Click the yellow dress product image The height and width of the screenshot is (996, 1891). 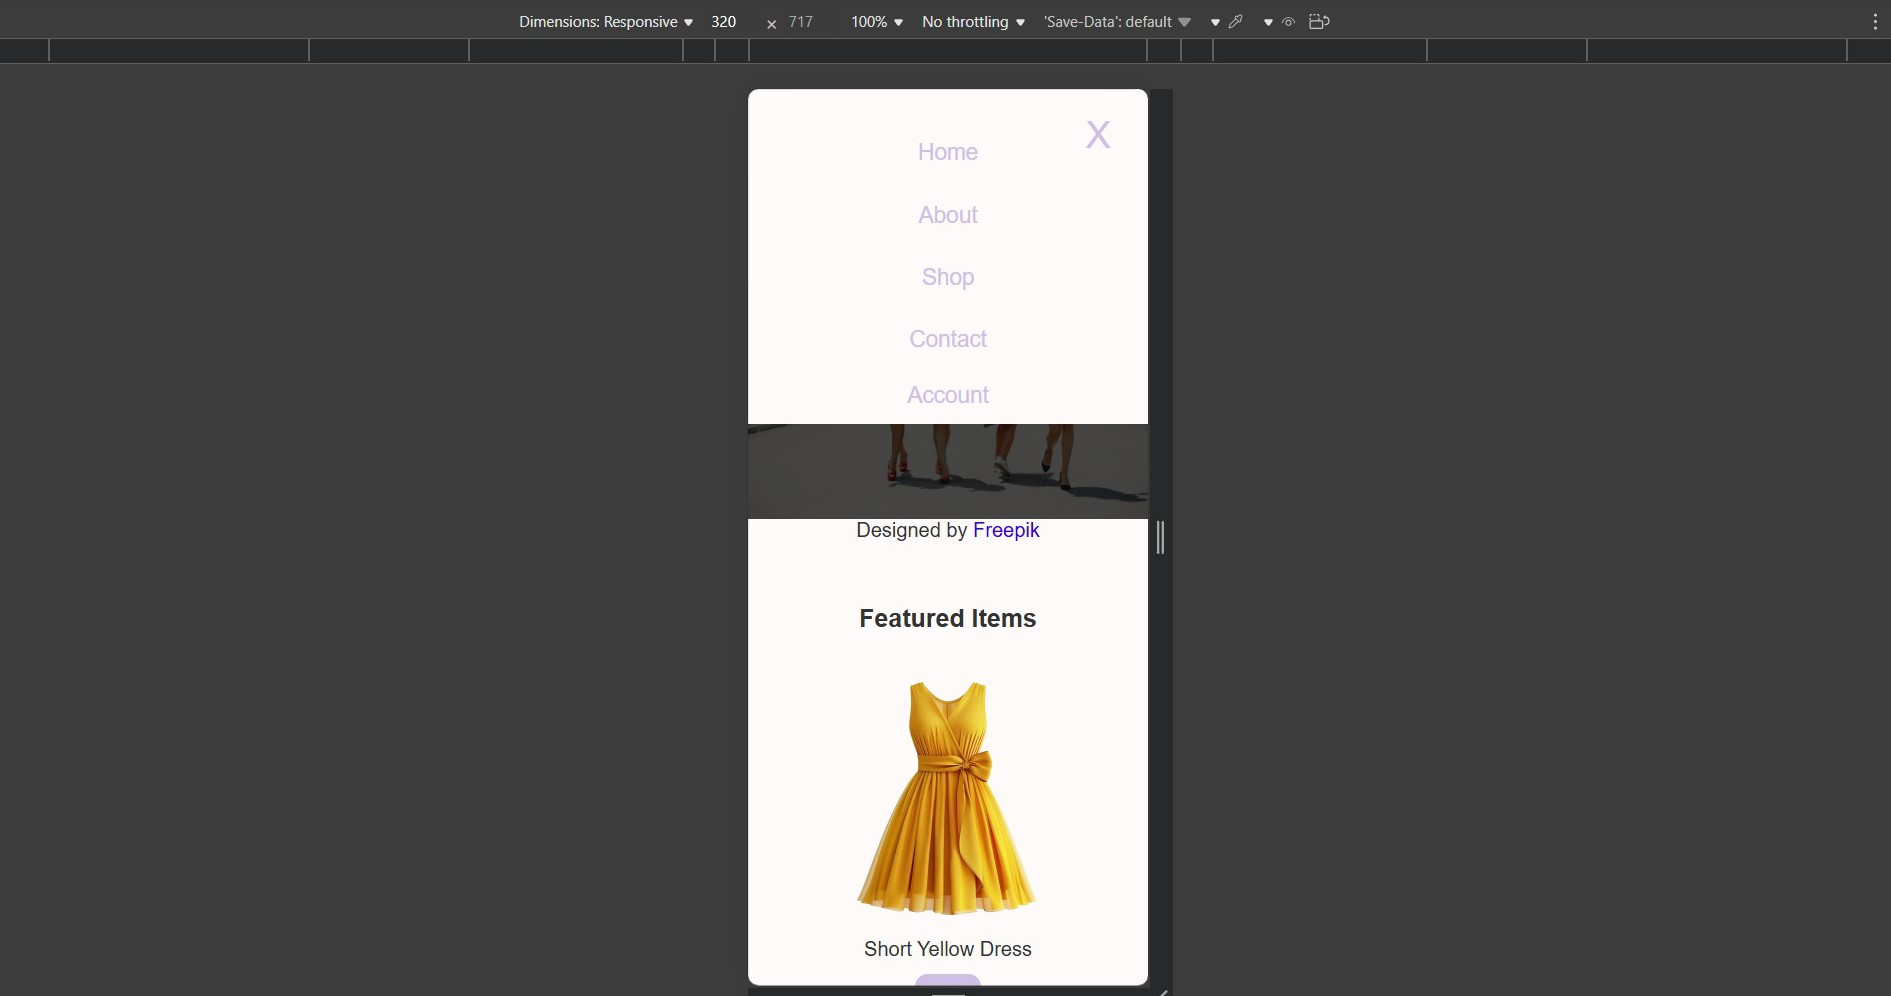point(946,798)
